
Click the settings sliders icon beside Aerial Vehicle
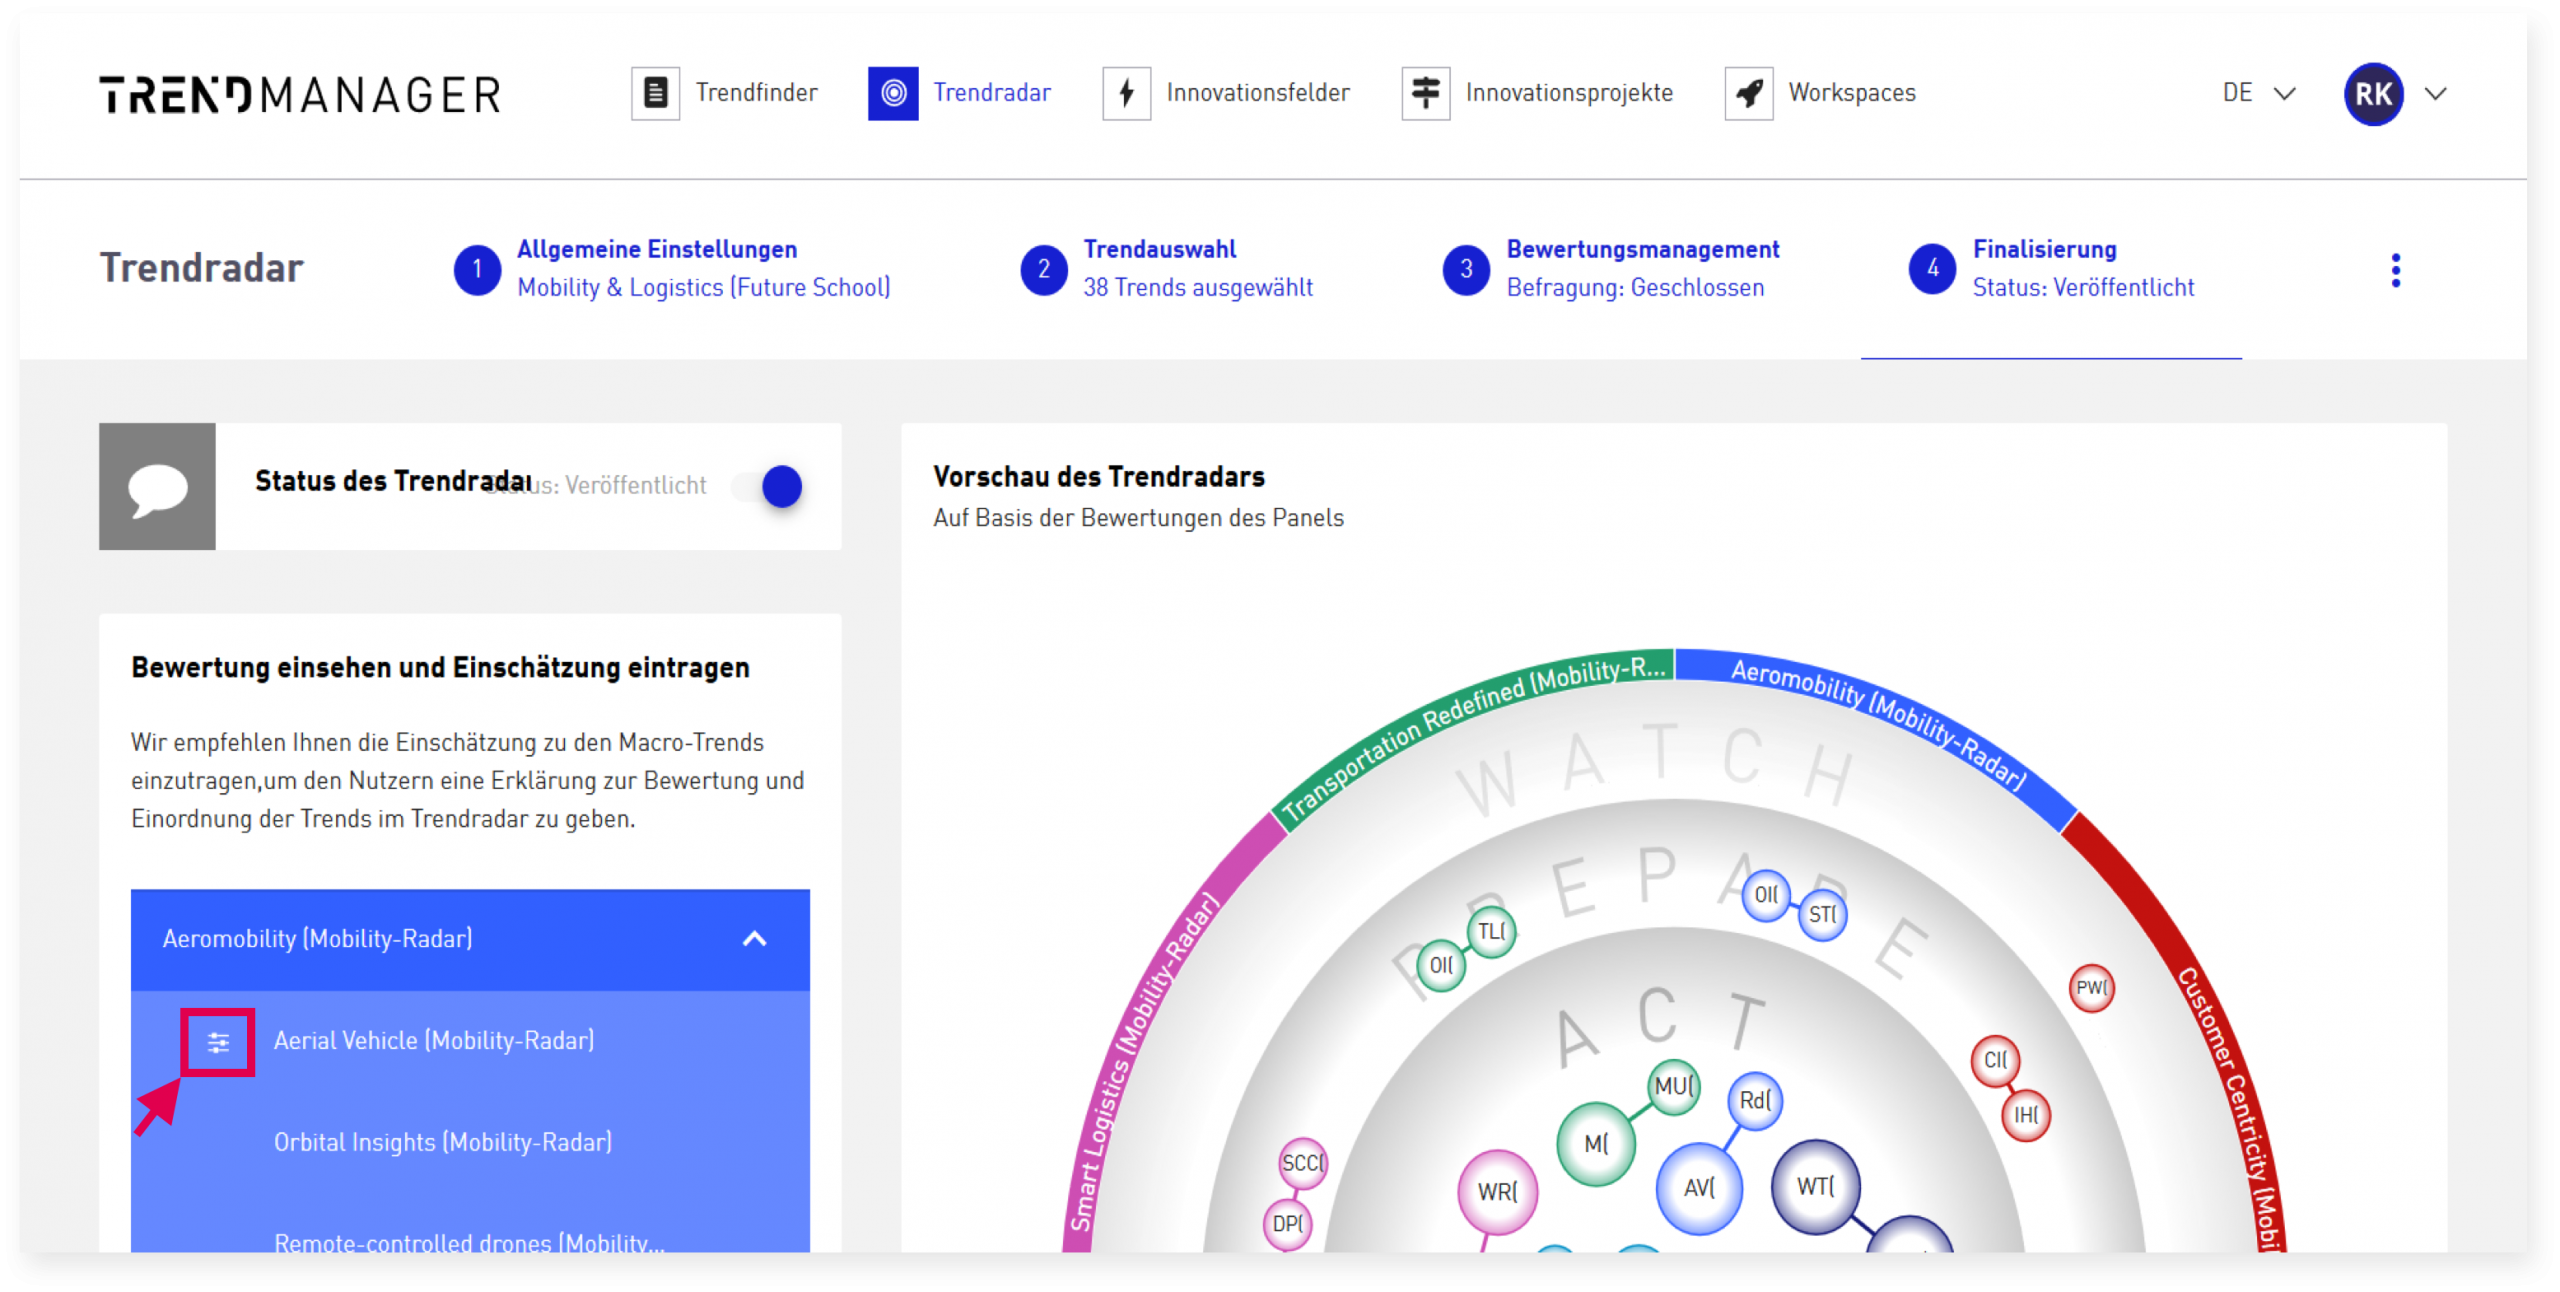click(218, 1042)
